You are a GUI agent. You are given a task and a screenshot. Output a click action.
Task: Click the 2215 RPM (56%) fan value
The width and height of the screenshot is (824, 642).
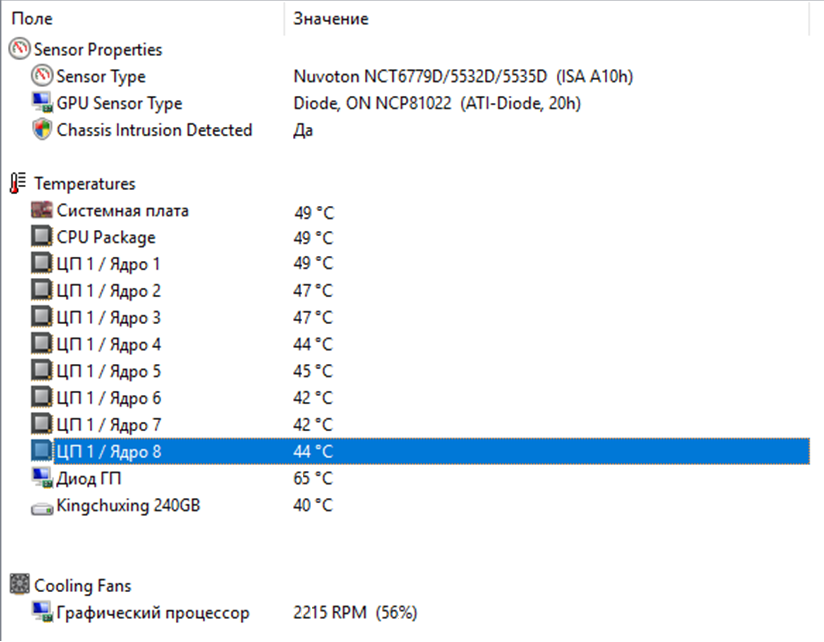point(355,613)
